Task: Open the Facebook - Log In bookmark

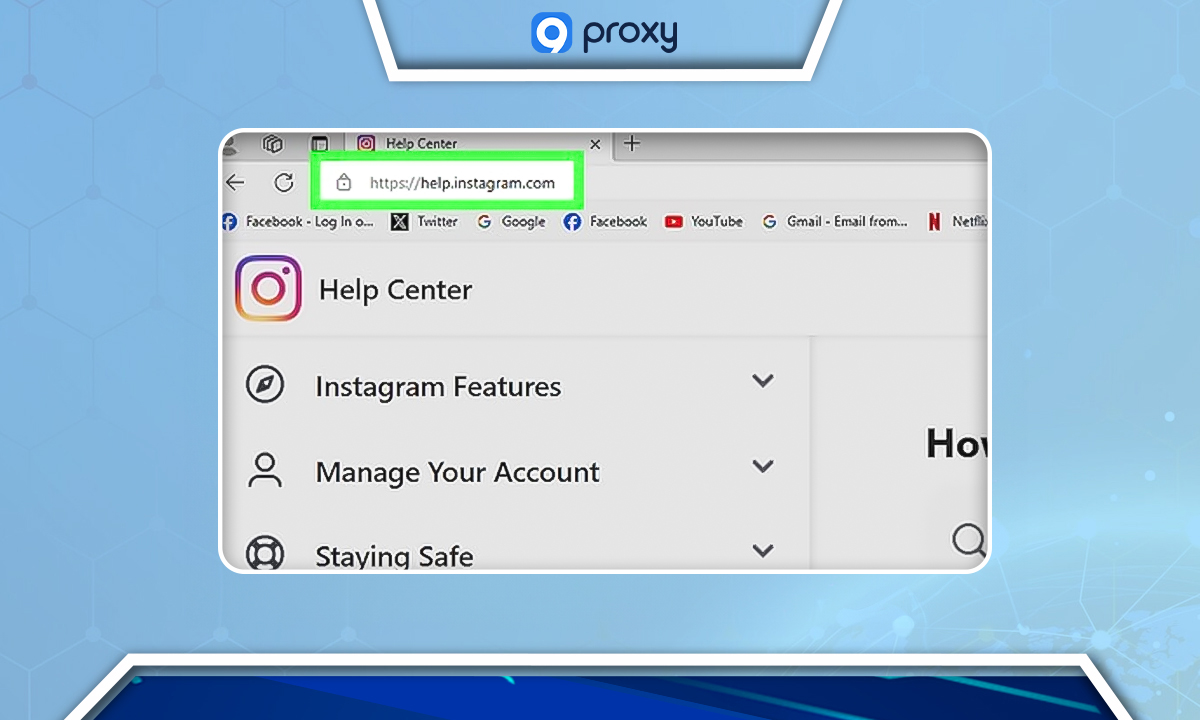Action: 300,221
